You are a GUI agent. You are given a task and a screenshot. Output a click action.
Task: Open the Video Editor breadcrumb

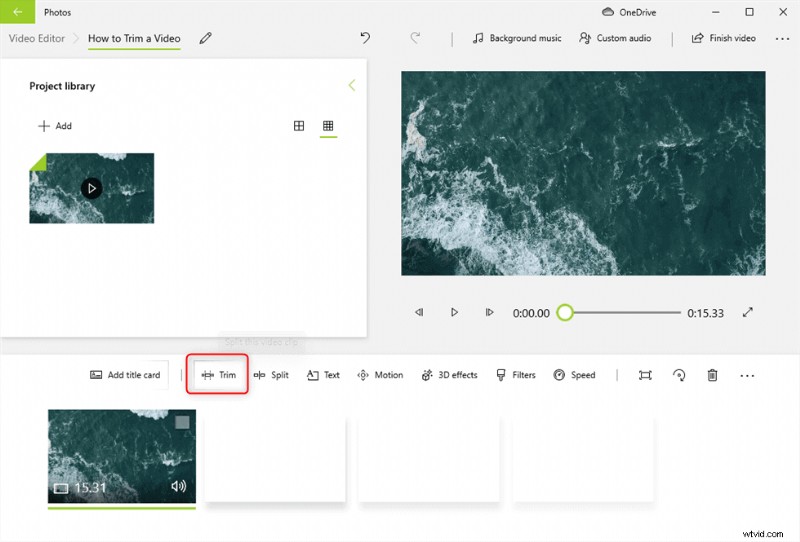tap(37, 38)
